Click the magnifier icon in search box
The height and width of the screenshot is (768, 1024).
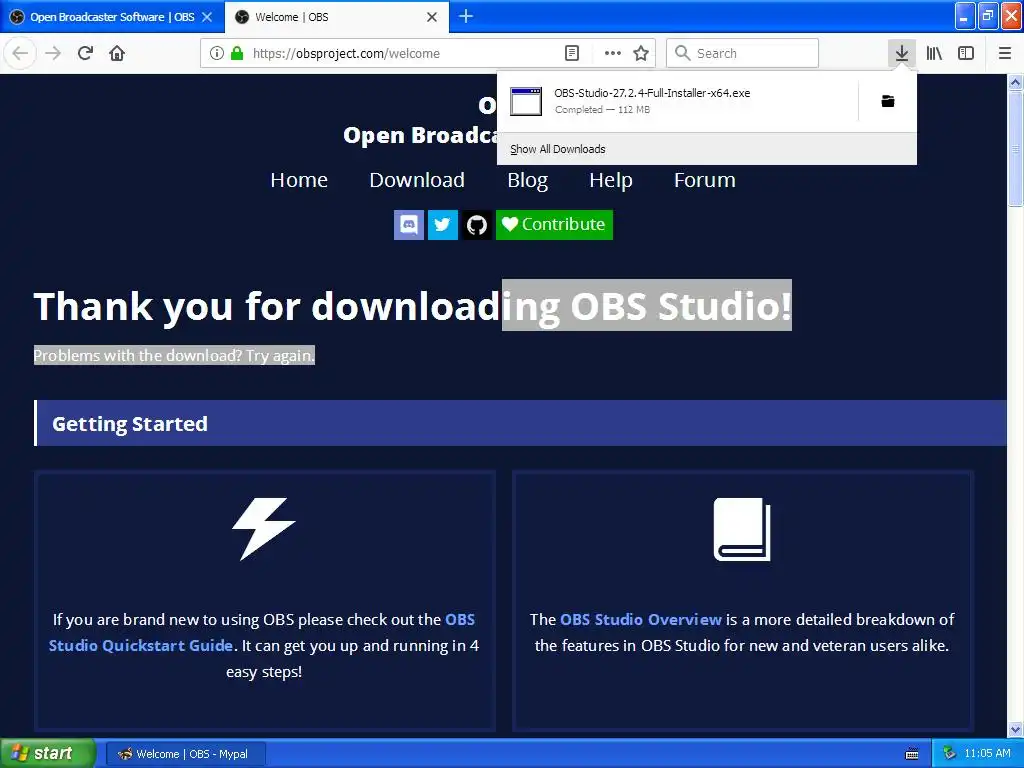pyautogui.click(x=682, y=53)
